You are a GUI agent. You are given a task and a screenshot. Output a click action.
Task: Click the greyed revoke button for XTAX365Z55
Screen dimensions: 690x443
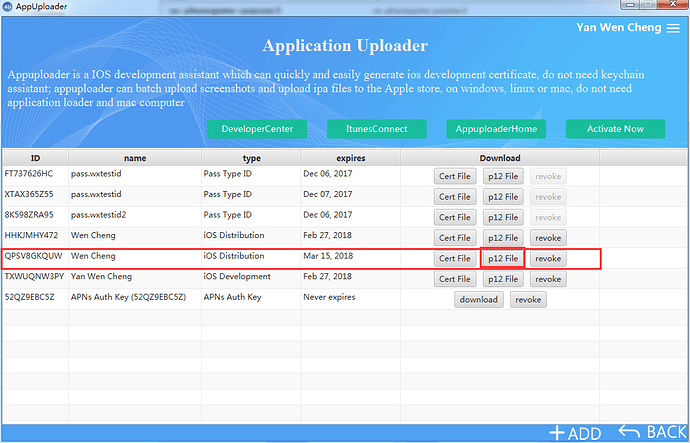click(548, 197)
